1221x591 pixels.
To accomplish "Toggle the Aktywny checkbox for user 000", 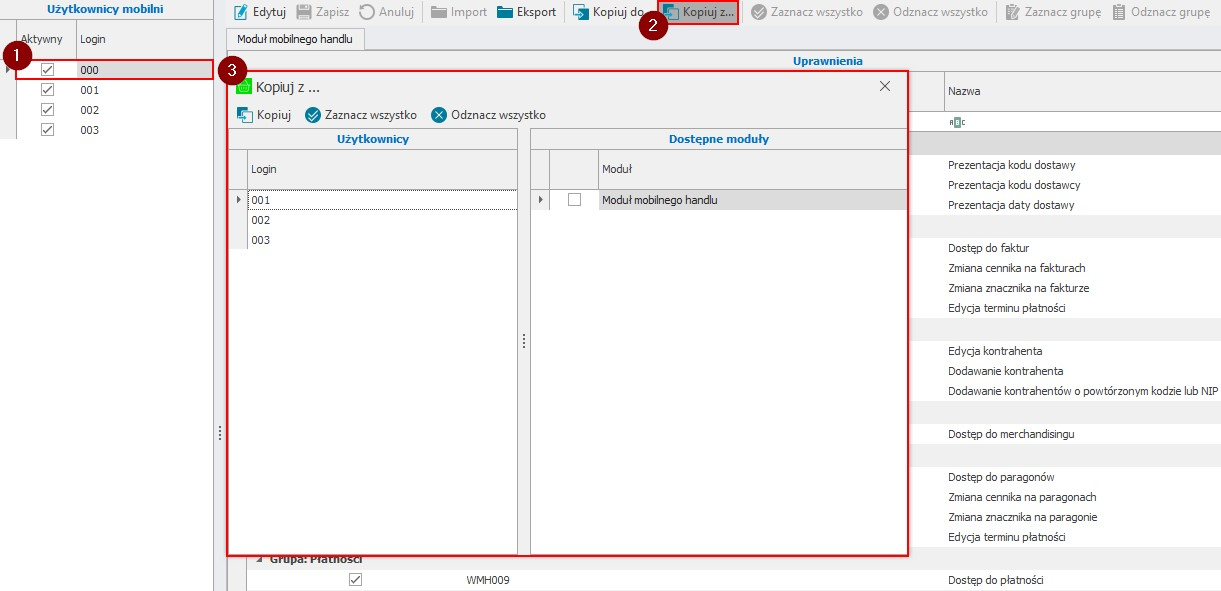I will pos(47,70).
